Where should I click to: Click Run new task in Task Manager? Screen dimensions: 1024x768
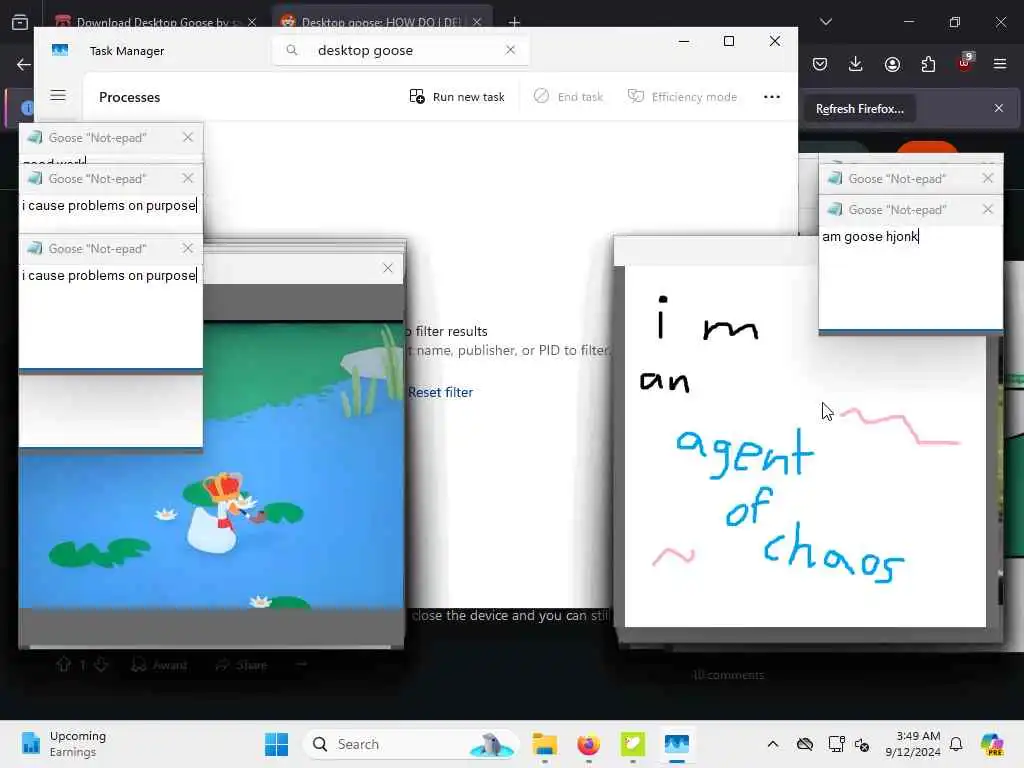457,97
